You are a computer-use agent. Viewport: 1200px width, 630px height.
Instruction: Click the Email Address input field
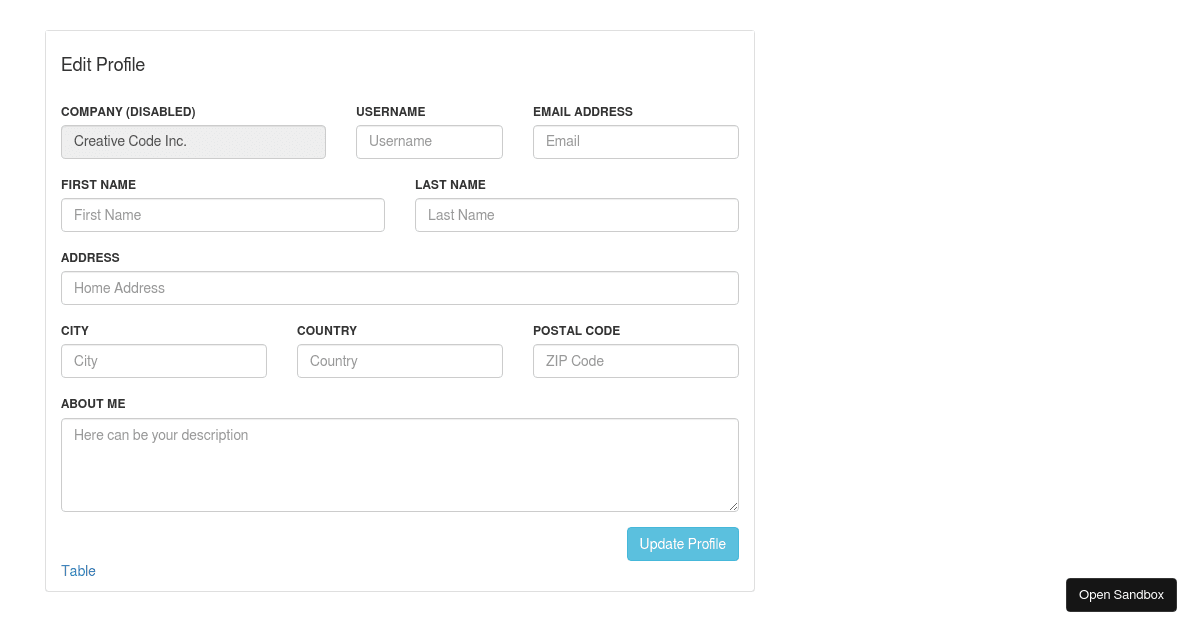click(x=635, y=141)
